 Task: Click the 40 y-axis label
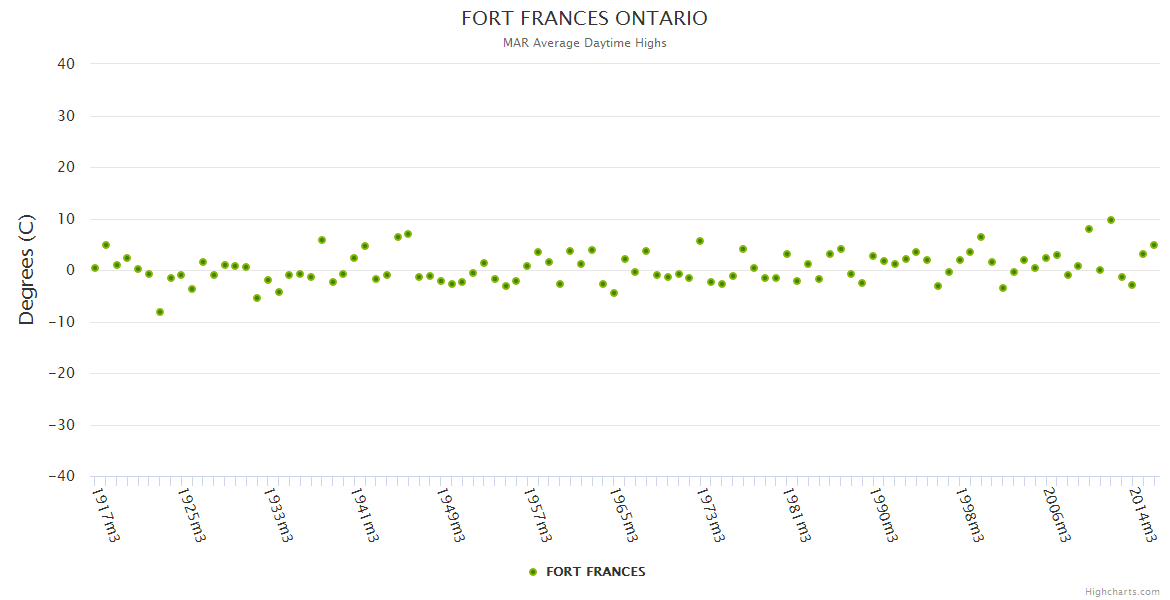(x=66, y=64)
